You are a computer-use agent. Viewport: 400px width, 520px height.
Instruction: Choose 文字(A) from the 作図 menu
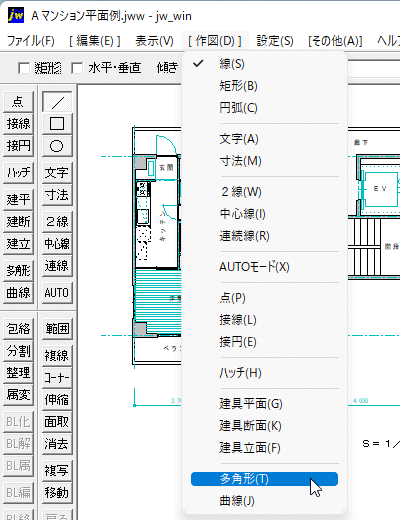click(264, 139)
